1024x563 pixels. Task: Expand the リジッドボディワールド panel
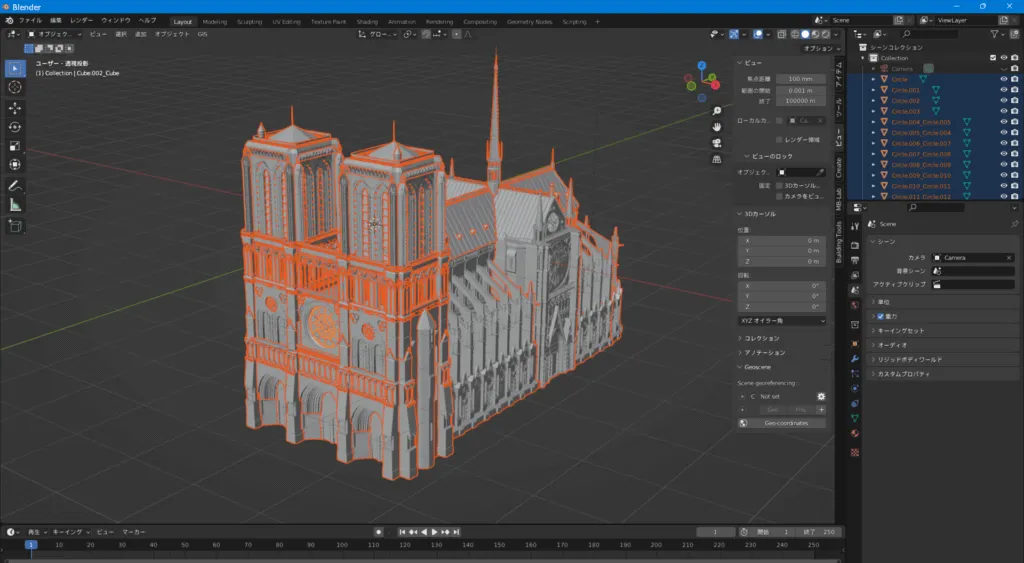tap(908, 359)
